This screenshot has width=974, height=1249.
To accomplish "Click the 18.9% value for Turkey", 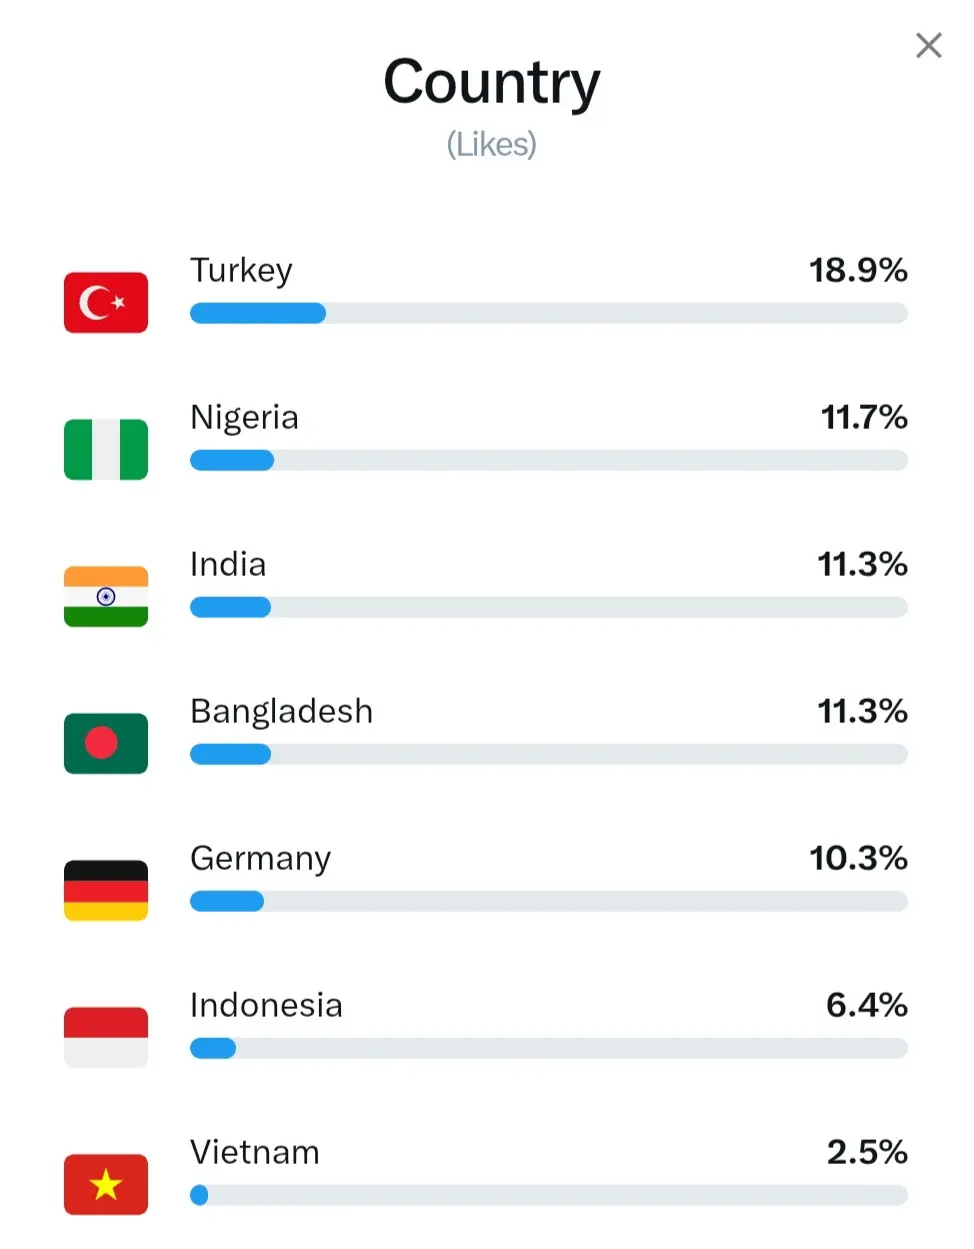I will (857, 270).
